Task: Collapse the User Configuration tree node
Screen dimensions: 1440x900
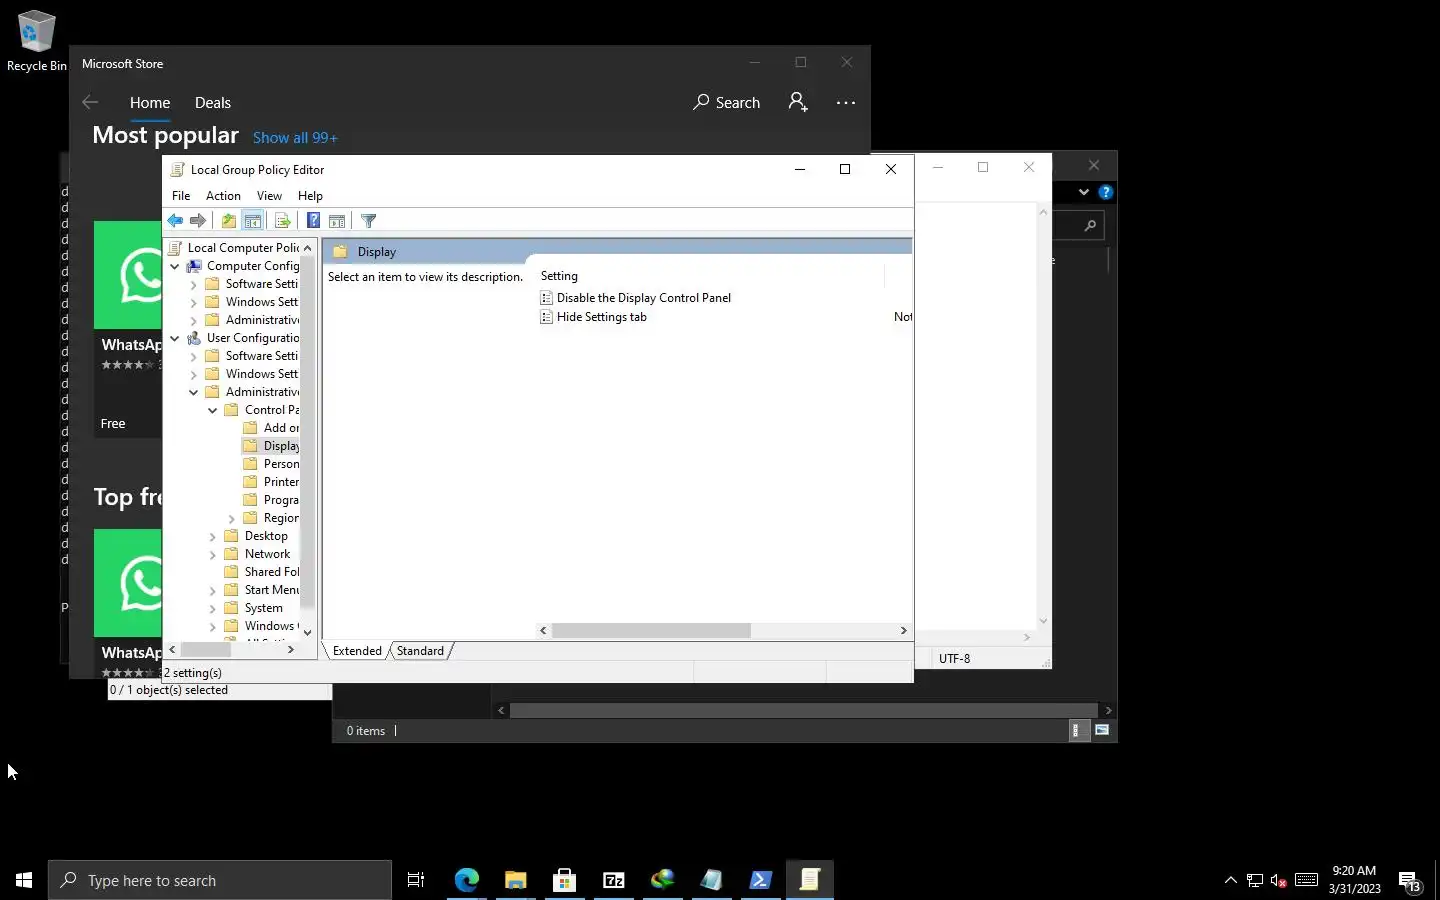Action: [175, 338]
